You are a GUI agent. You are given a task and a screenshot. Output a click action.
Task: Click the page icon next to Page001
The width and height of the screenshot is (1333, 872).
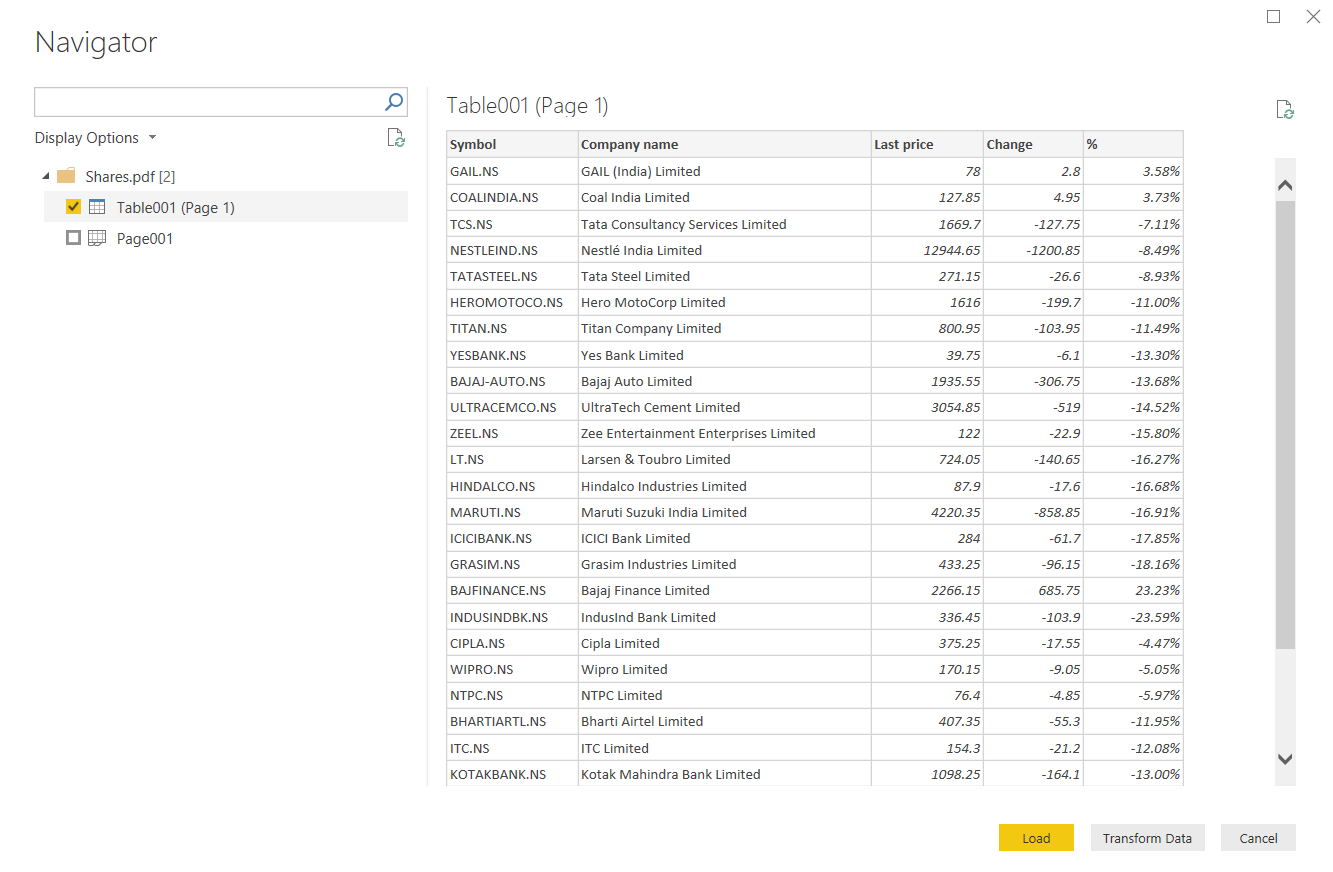point(97,238)
